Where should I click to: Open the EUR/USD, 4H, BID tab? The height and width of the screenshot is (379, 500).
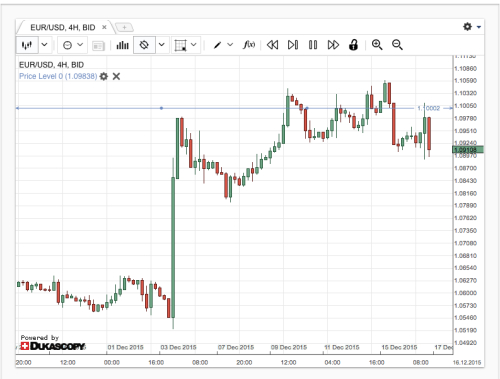pos(63,27)
